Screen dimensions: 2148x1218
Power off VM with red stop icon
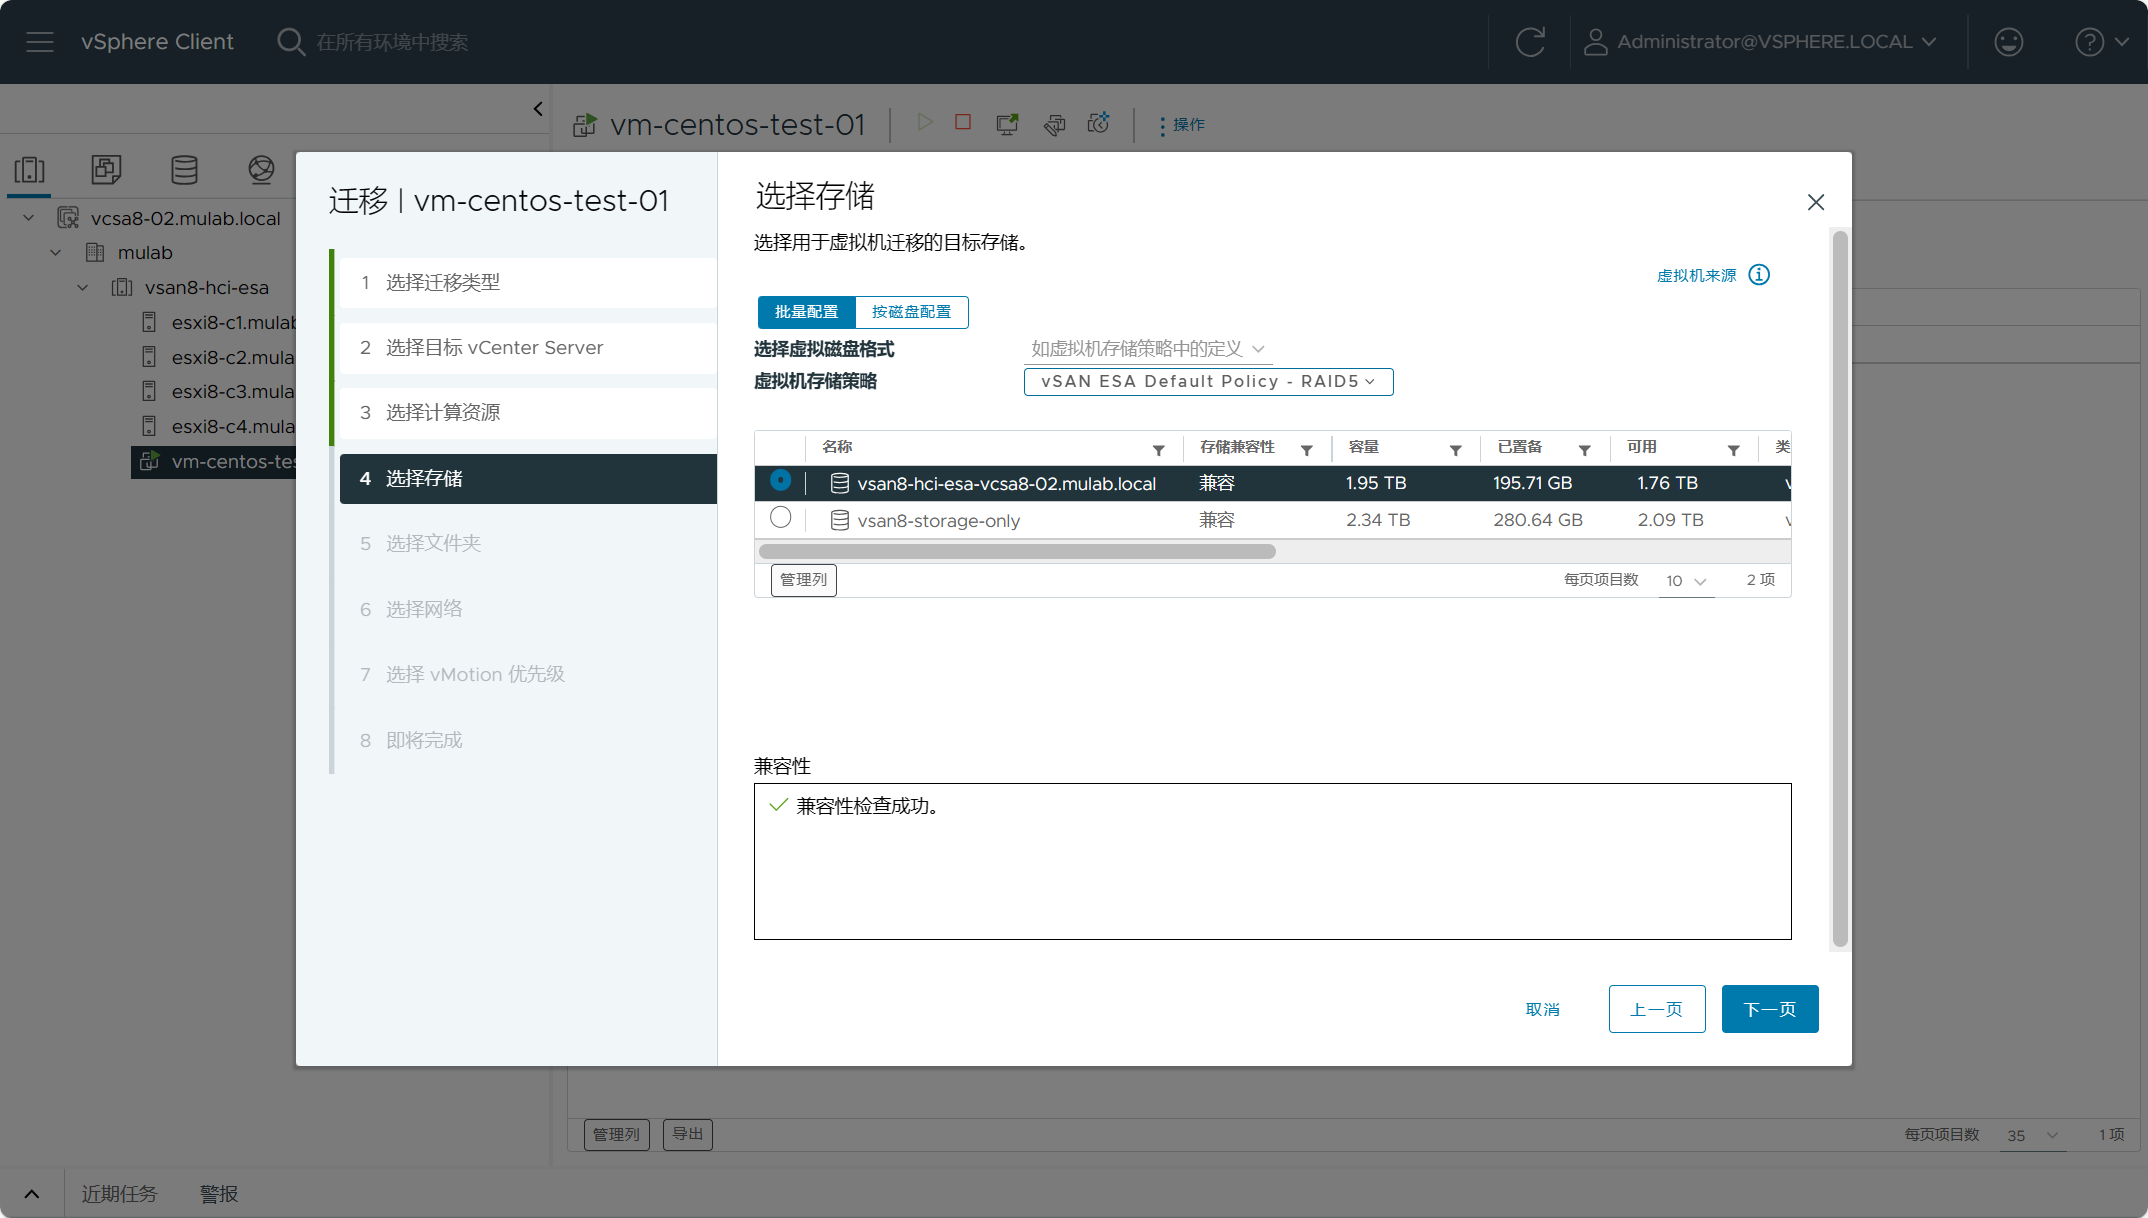tap(963, 122)
